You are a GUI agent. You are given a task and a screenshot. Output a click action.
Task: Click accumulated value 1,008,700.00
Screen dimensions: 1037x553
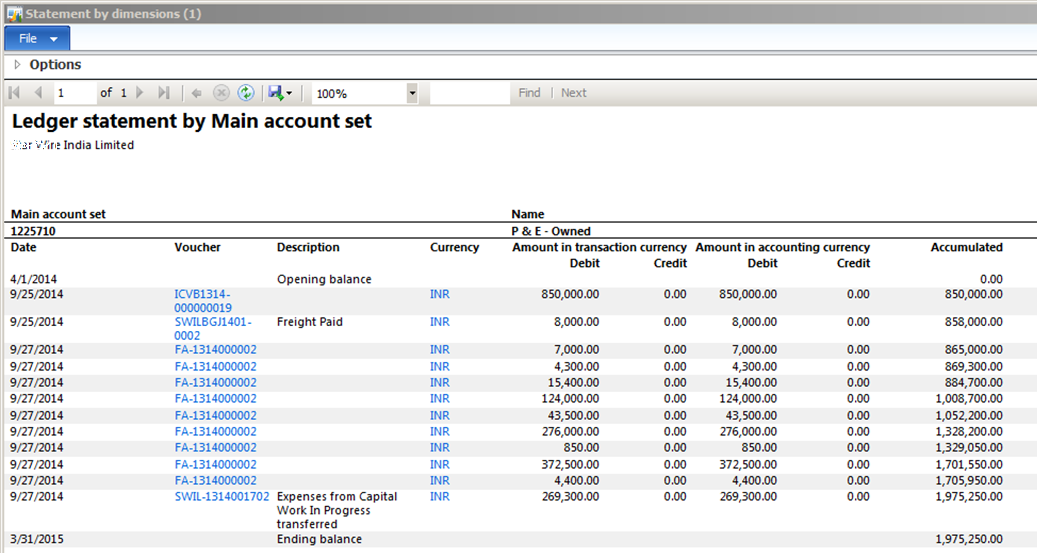(969, 399)
